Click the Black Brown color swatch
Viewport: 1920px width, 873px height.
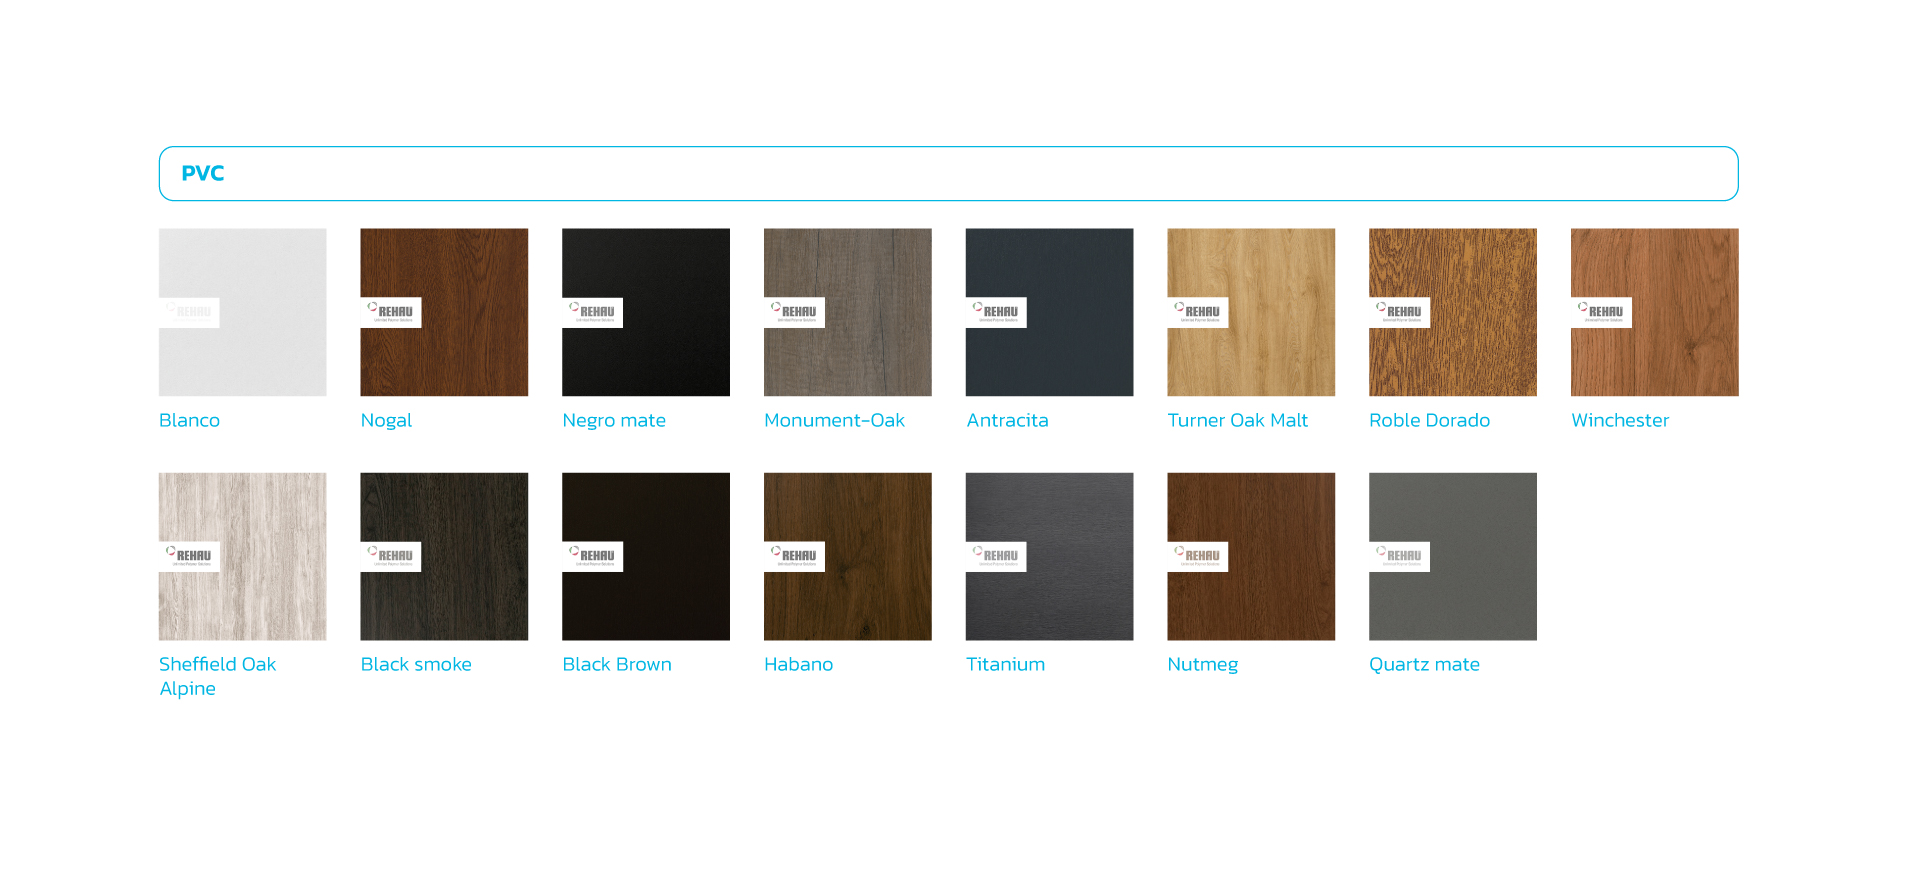coord(646,557)
